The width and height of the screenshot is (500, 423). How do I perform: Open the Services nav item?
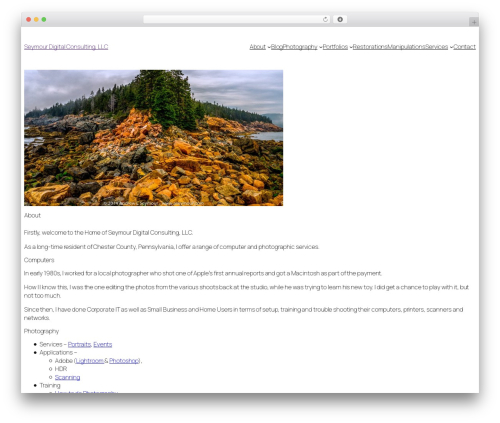coord(436,47)
